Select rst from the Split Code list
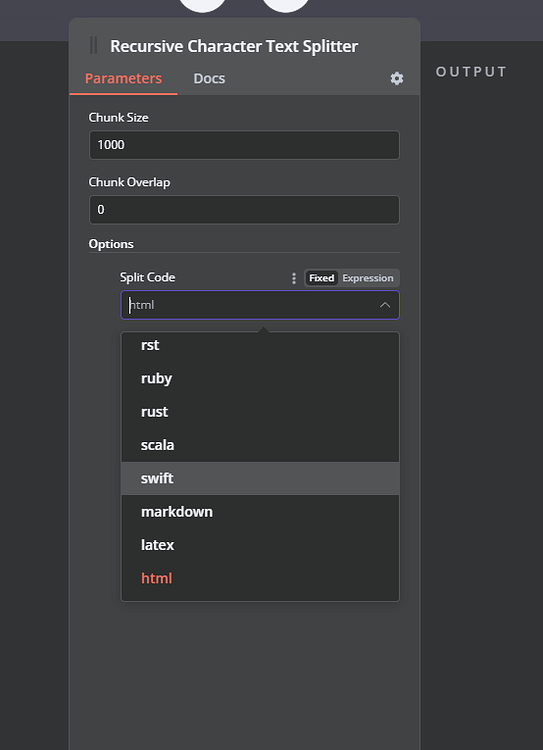543x750 pixels. click(260, 345)
